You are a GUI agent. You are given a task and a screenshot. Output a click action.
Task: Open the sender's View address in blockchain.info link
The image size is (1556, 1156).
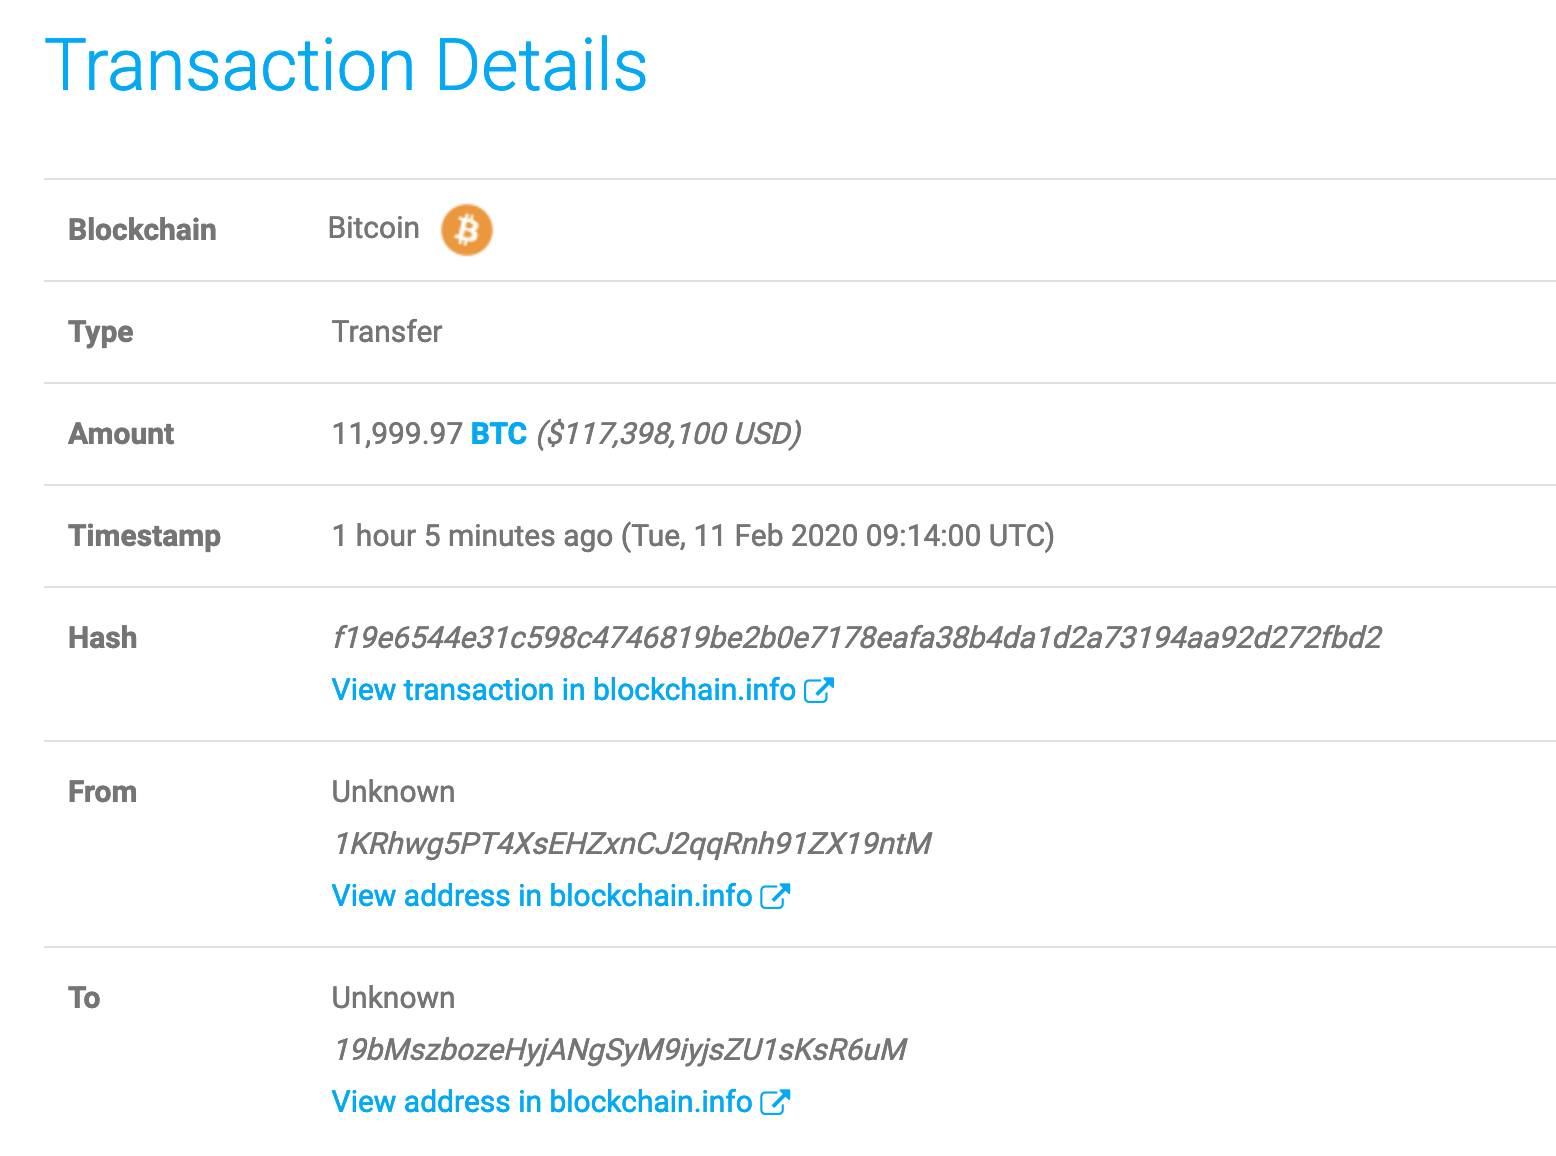542,896
